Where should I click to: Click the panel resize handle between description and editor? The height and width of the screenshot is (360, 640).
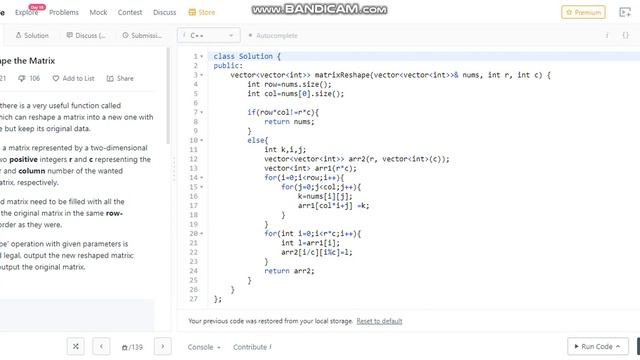(174, 169)
